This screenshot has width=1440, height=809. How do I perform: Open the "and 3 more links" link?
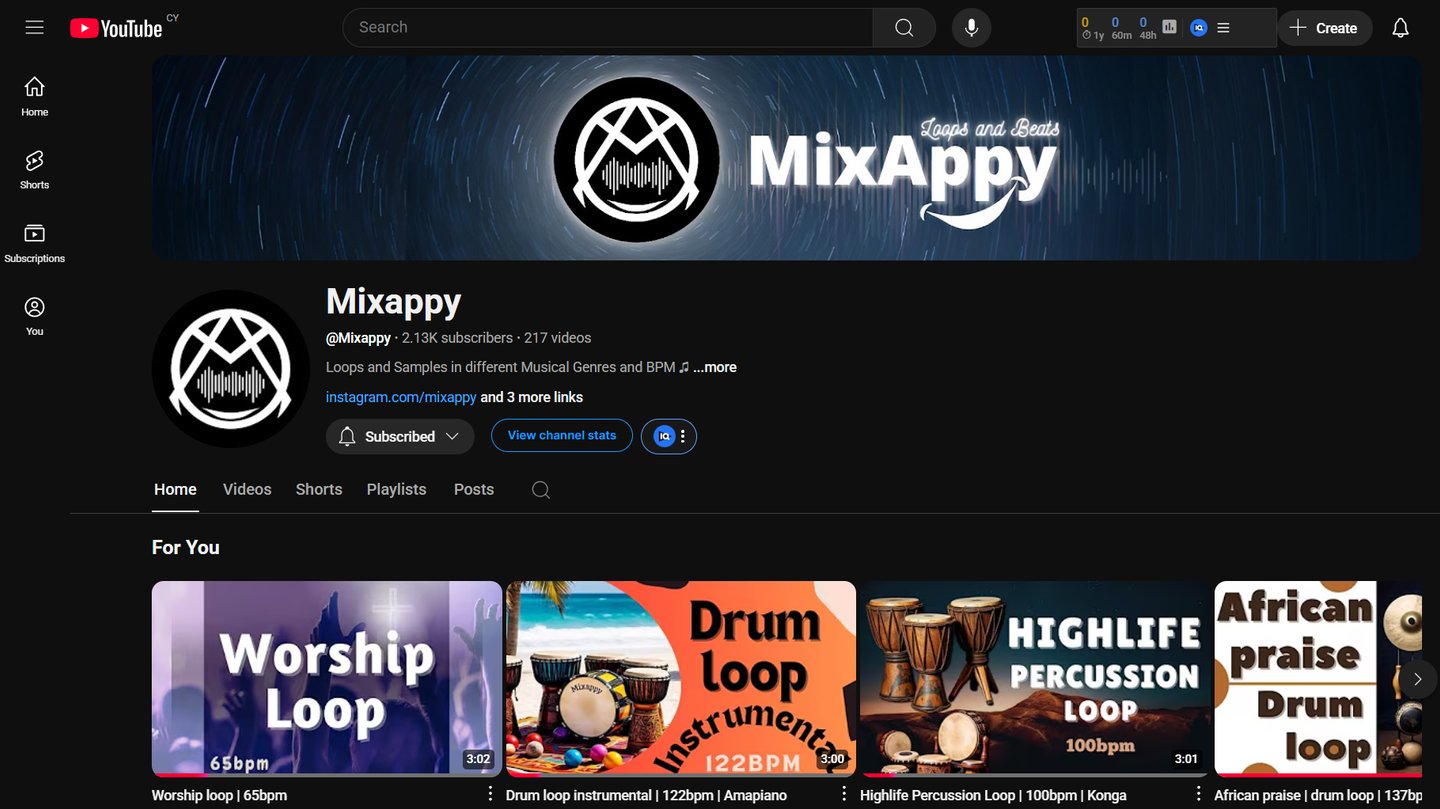[532, 397]
